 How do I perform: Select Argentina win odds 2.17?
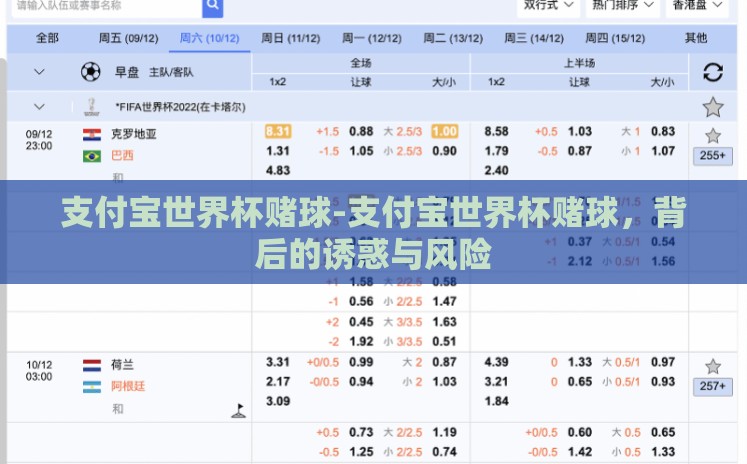pos(278,382)
